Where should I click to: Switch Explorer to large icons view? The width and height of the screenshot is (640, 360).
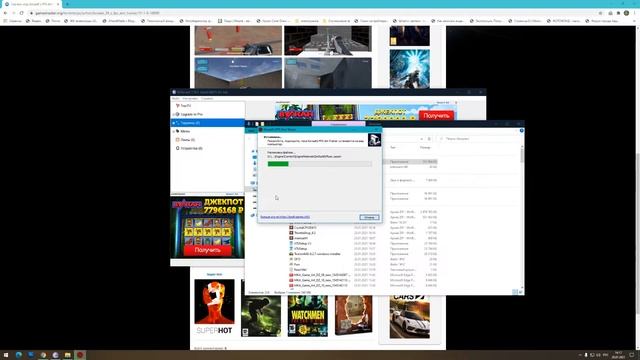(x=521, y=292)
